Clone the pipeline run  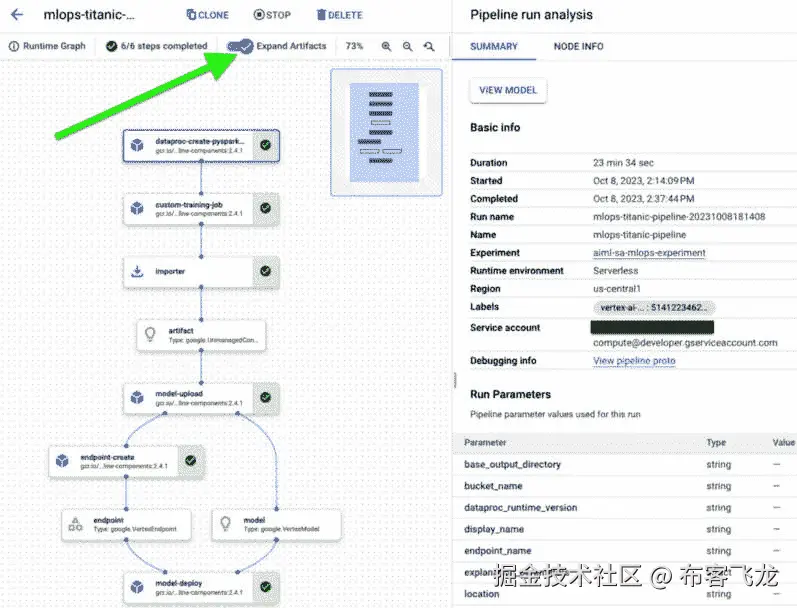tap(208, 15)
